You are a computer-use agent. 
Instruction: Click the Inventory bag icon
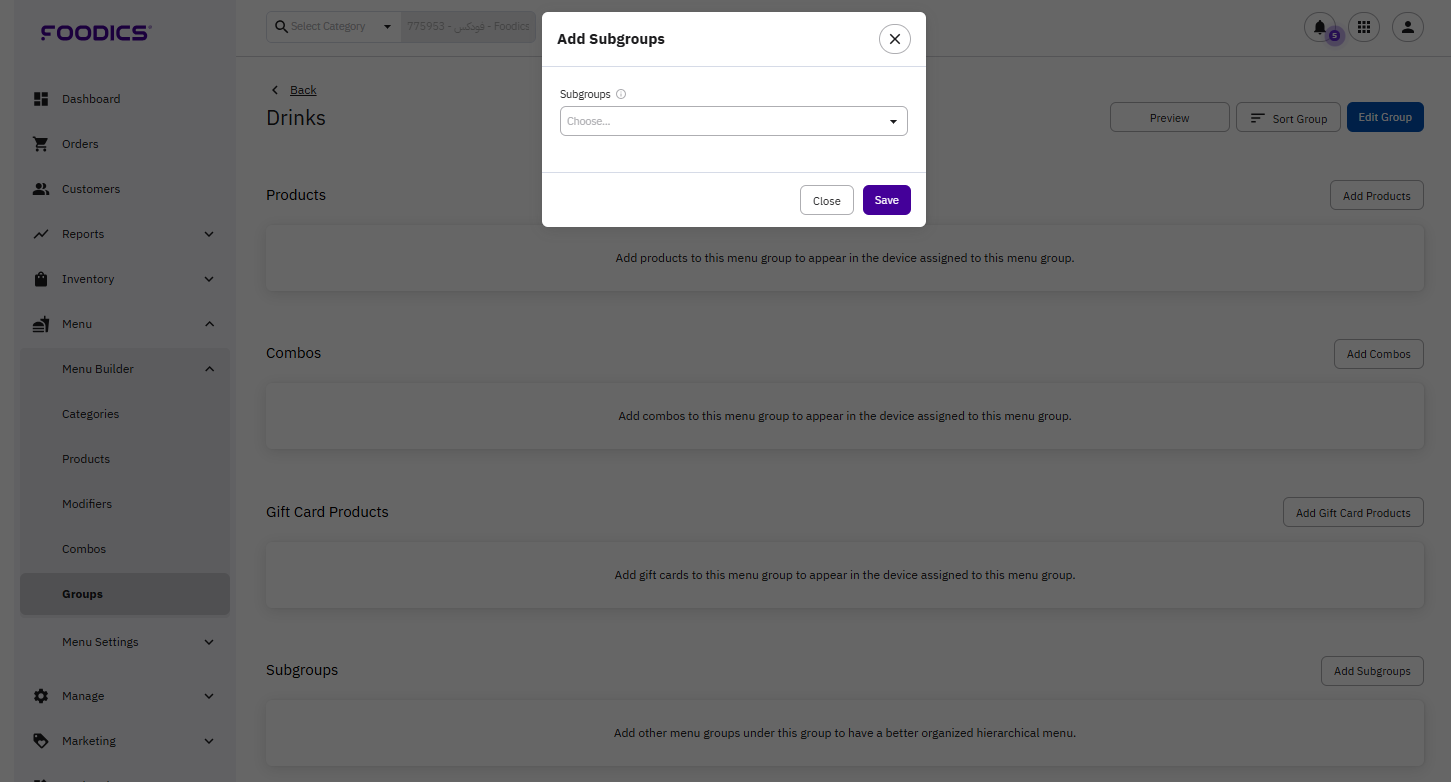[41, 279]
